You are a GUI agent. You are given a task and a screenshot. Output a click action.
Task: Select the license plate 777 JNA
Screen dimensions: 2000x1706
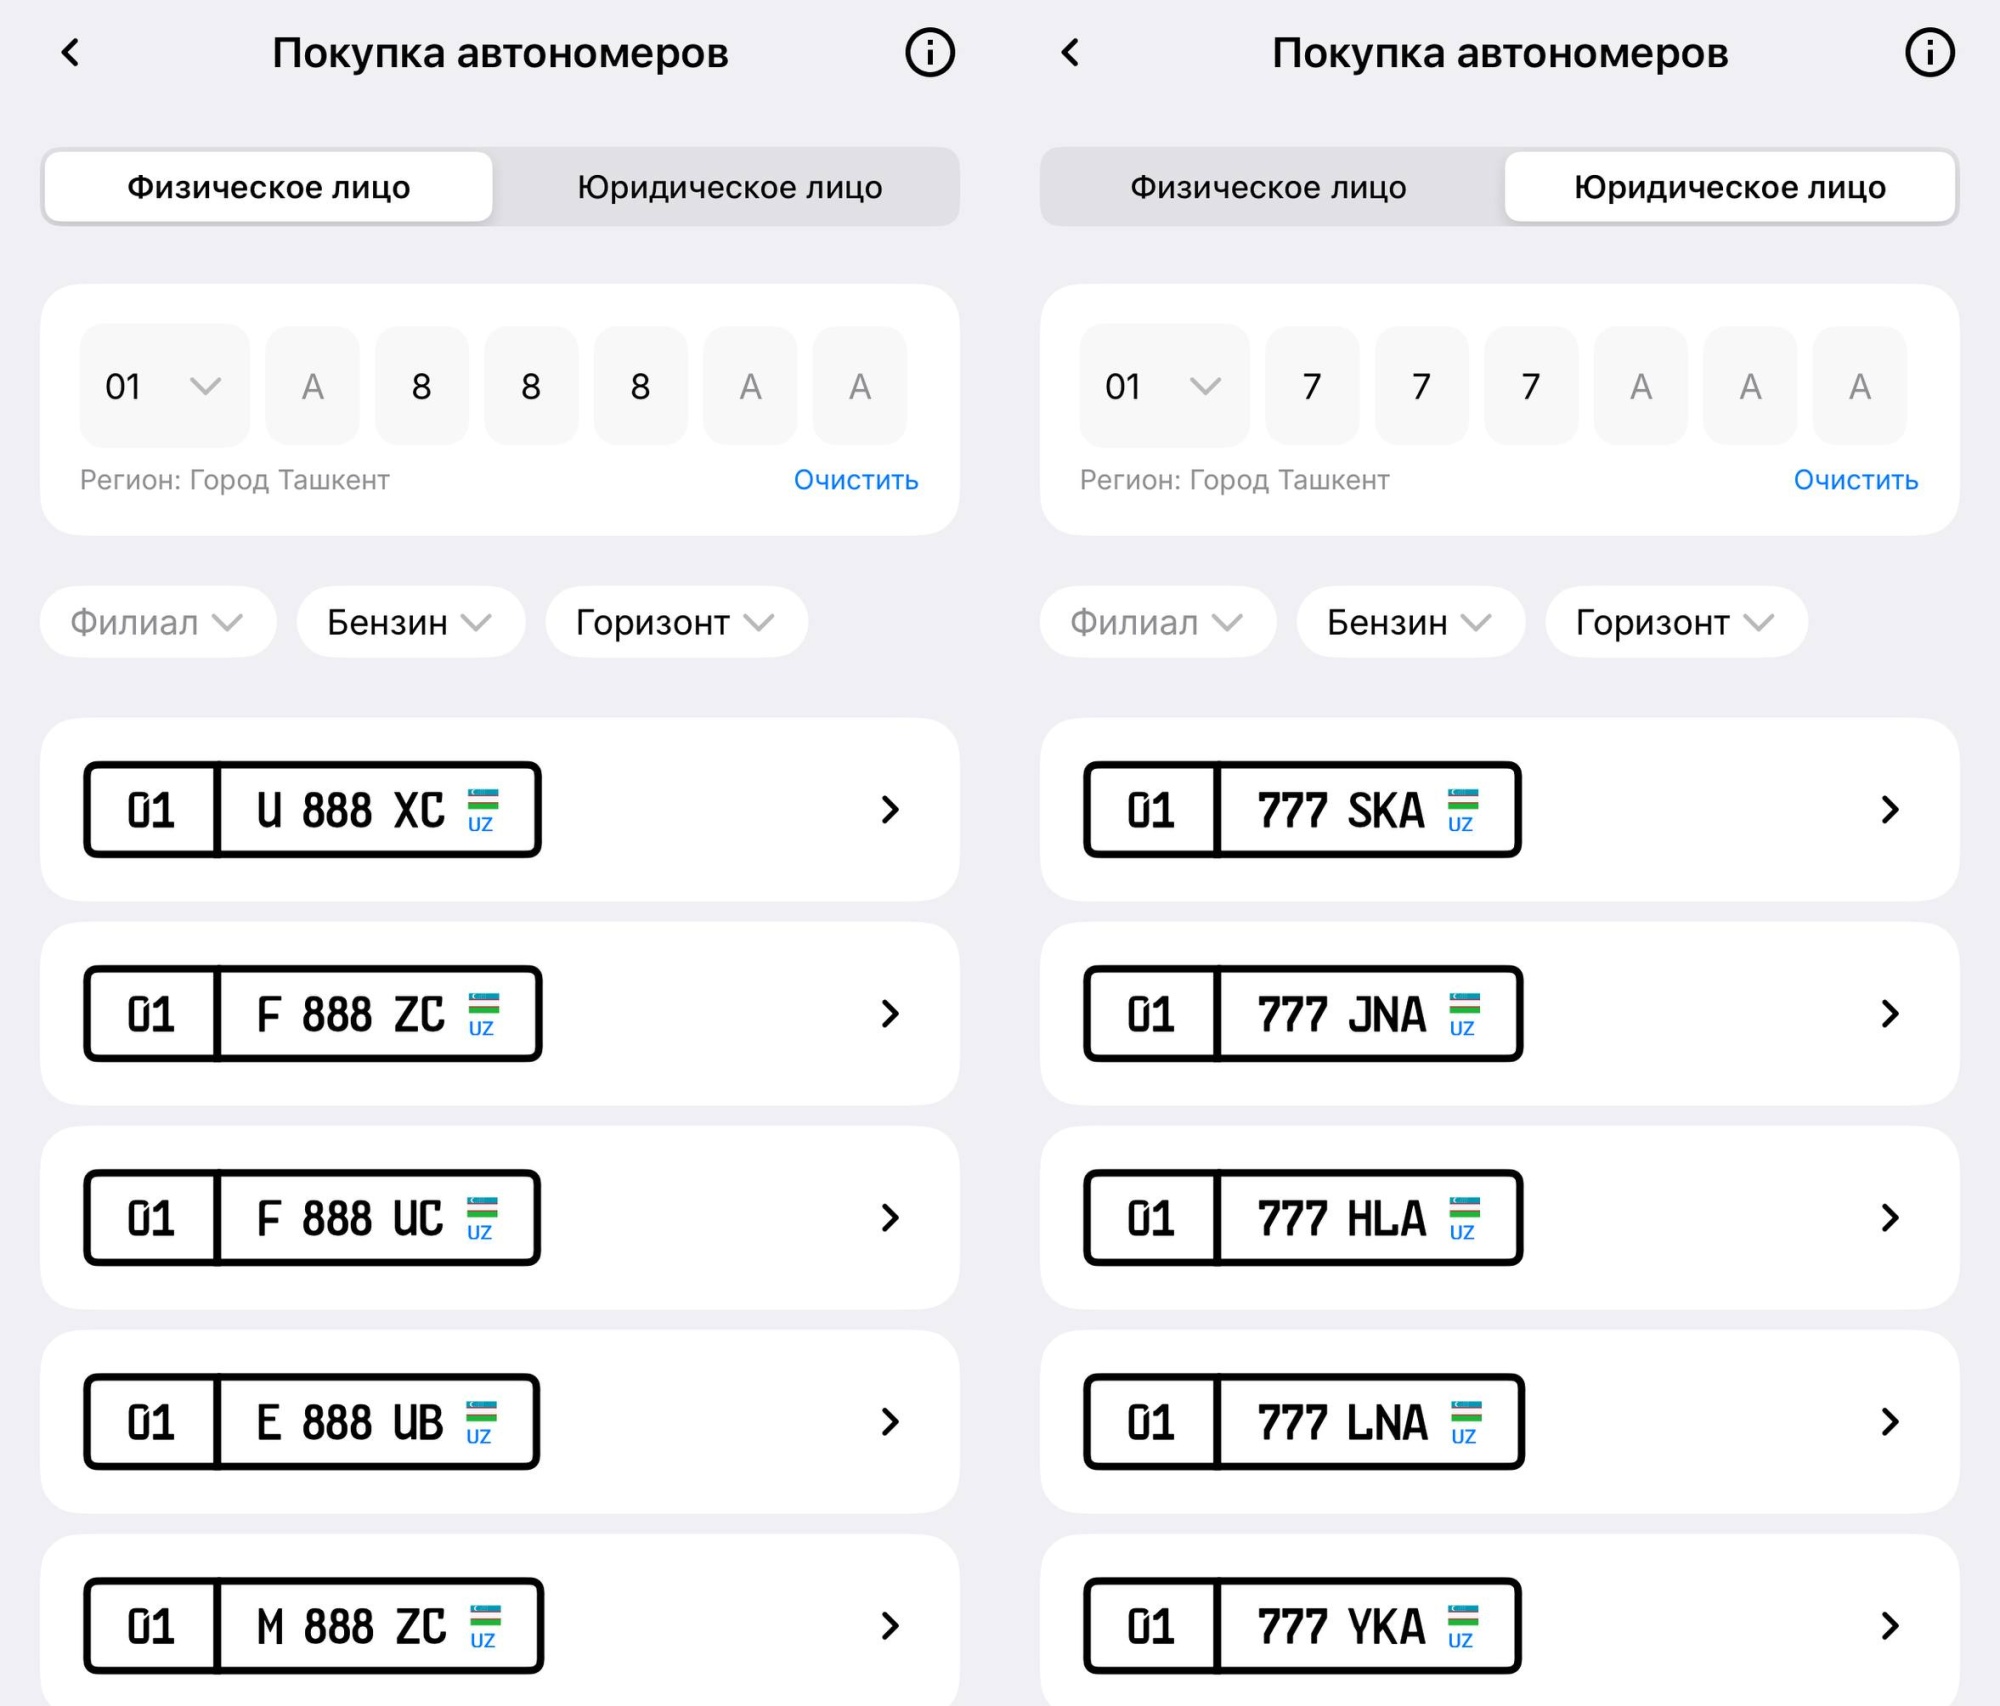(x=1303, y=1014)
